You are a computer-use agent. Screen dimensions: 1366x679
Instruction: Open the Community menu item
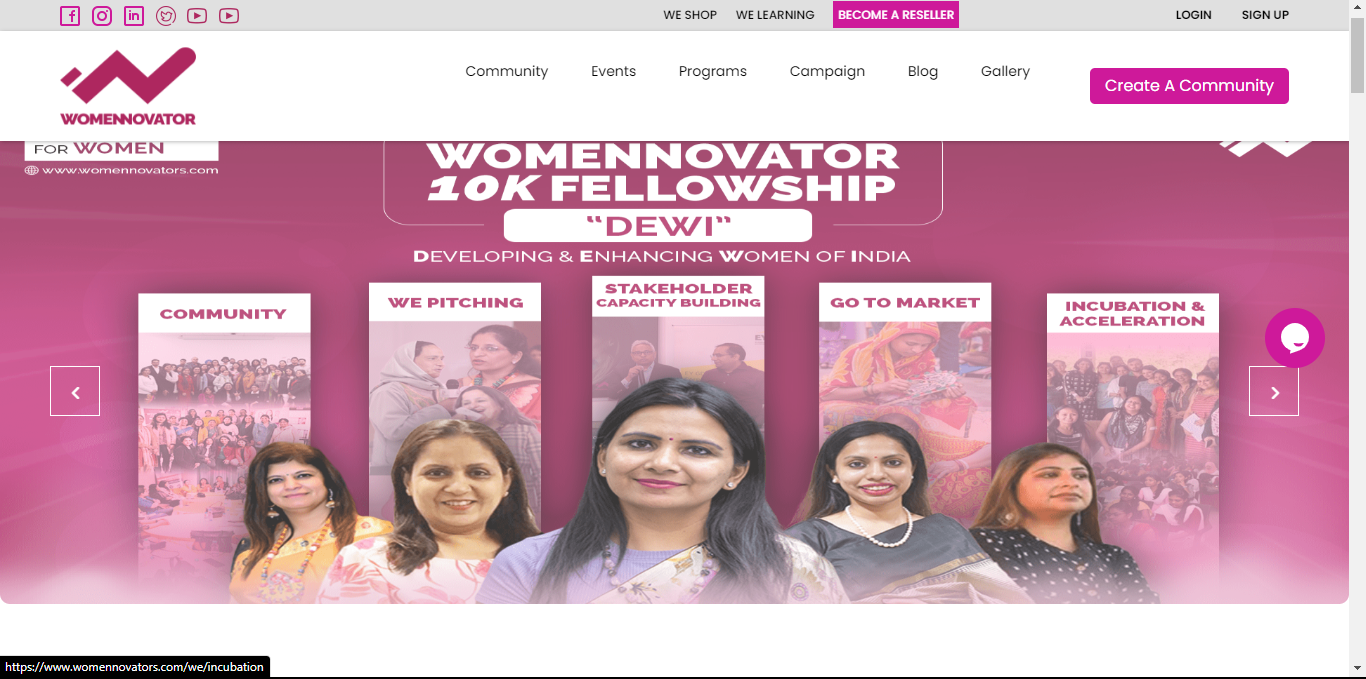(x=507, y=71)
